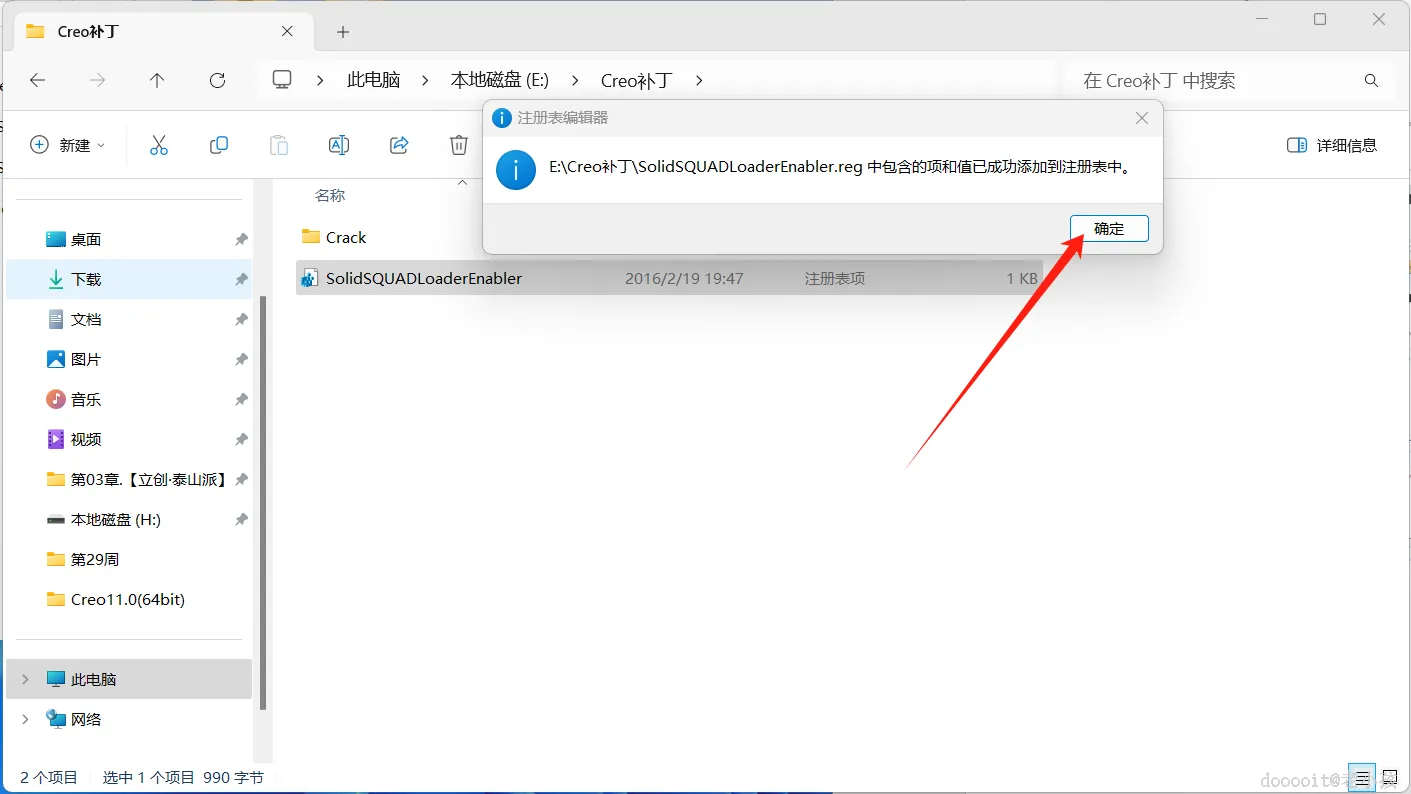This screenshot has height=794, width=1411.
Task: Click the PC monitor icon in address bar
Action: point(283,80)
